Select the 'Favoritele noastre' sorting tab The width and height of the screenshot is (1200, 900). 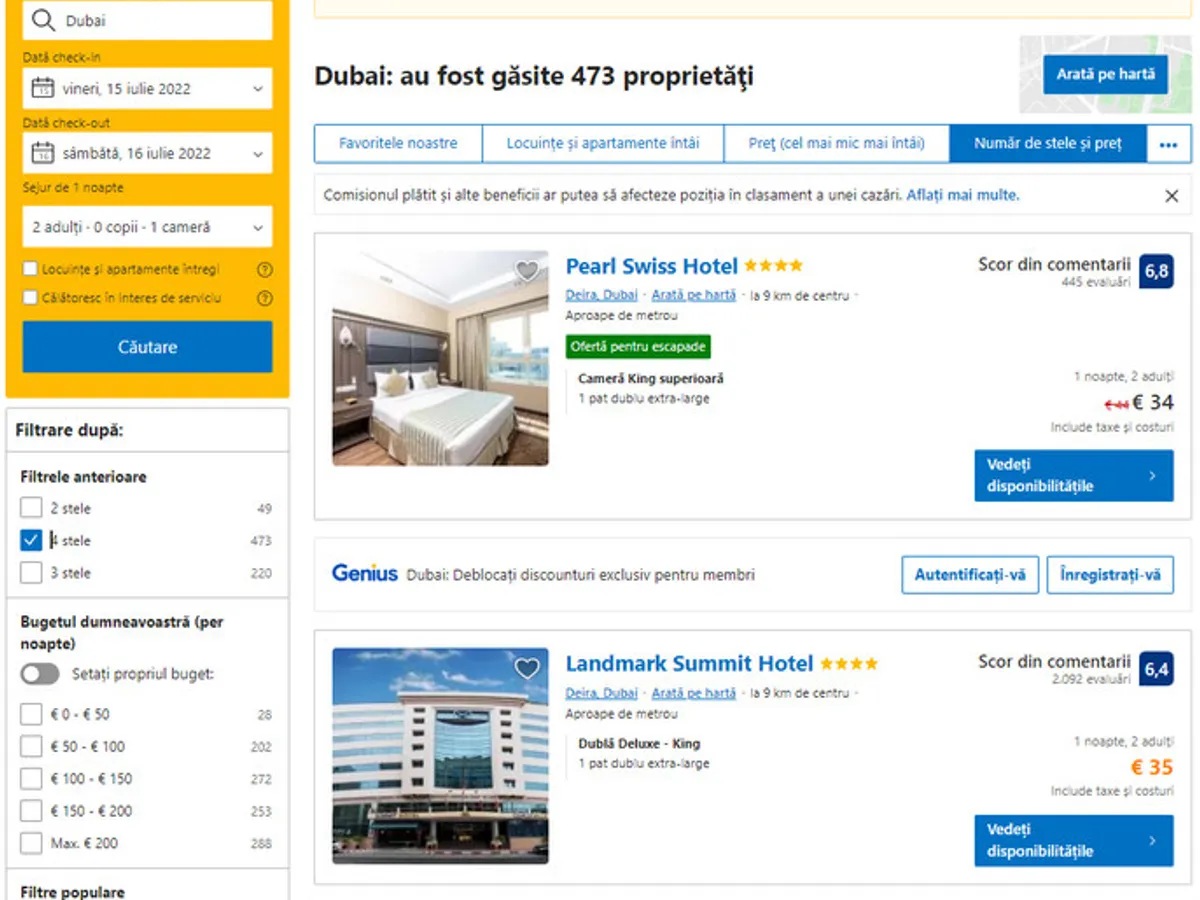coord(398,144)
